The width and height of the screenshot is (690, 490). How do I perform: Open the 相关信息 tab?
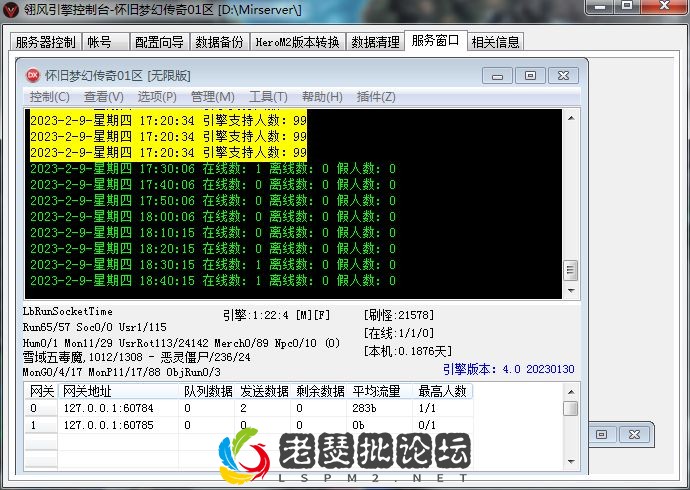[495, 42]
